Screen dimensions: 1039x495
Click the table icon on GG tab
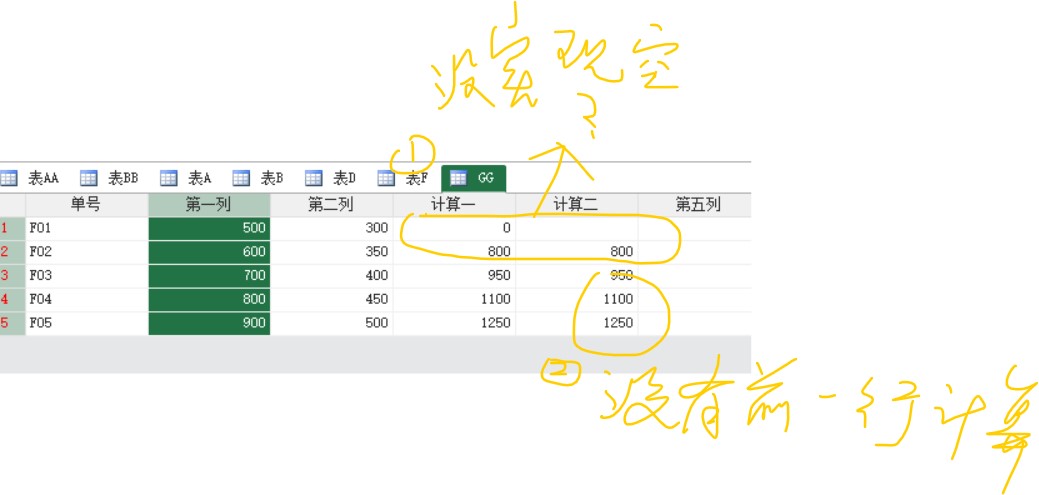click(x=458, y=178)
